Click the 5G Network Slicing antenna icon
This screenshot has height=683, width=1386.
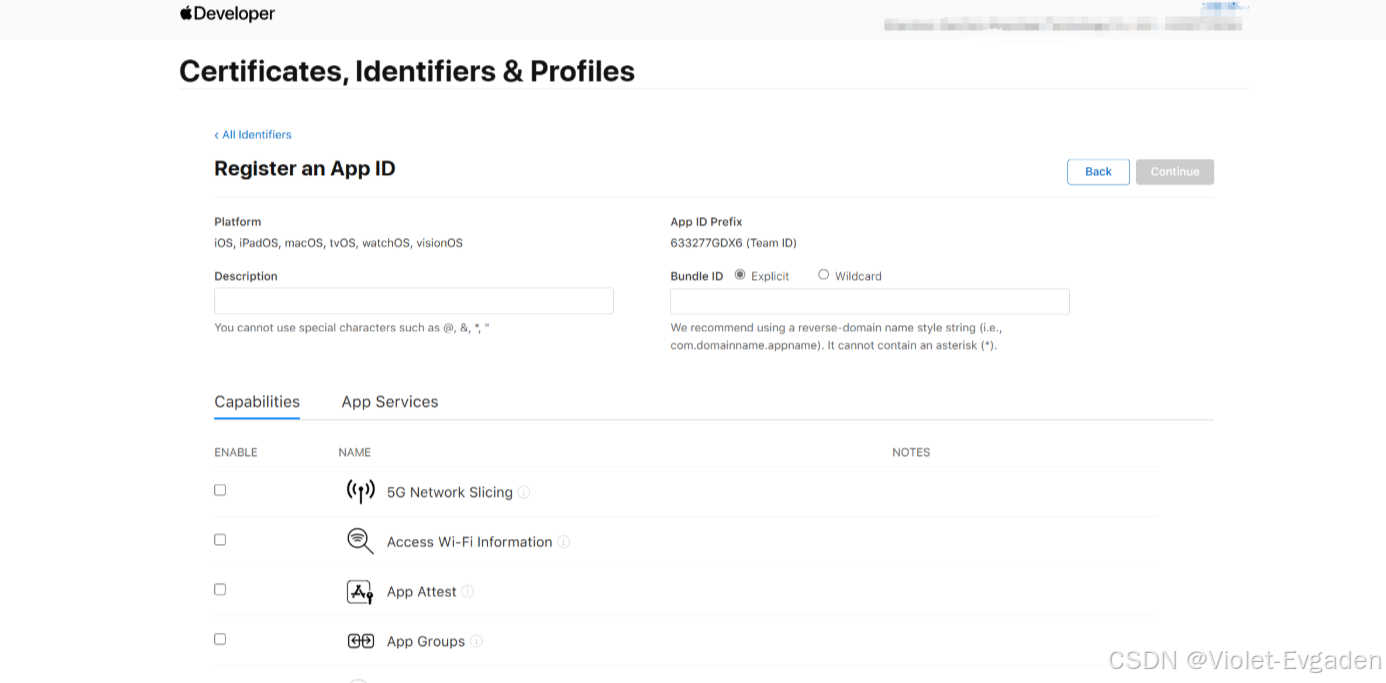(360, 491)
